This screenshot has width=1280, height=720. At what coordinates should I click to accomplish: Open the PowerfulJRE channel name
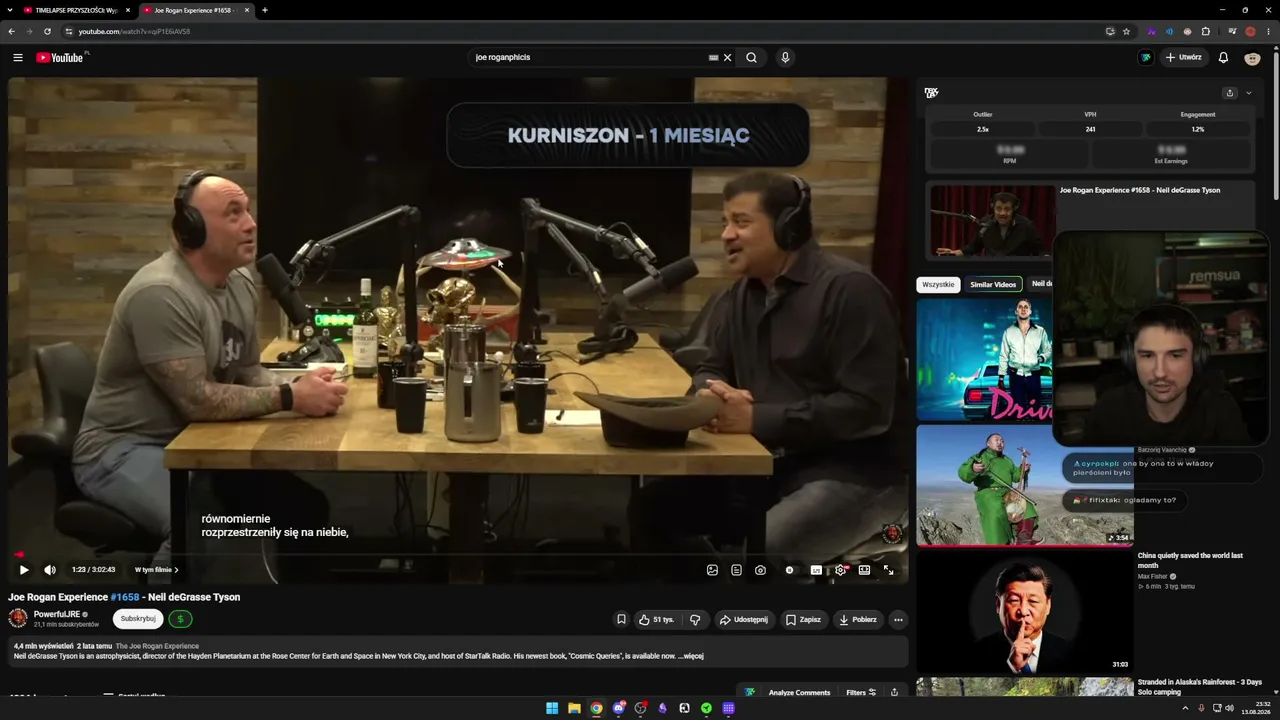tap(56, 614)
